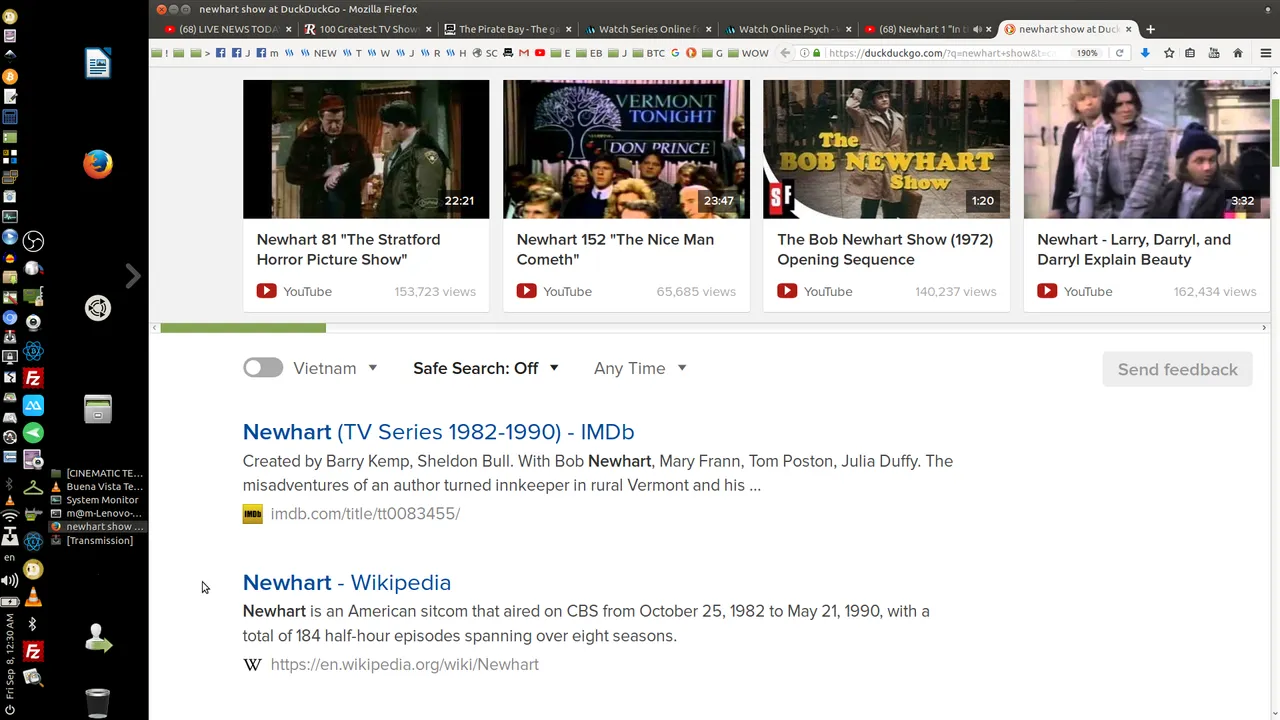This screenshot has height=720, width=1280.
Task: Click the en.wikipedia.org/wiki/Newhart URL
Action: click(404, 664)
